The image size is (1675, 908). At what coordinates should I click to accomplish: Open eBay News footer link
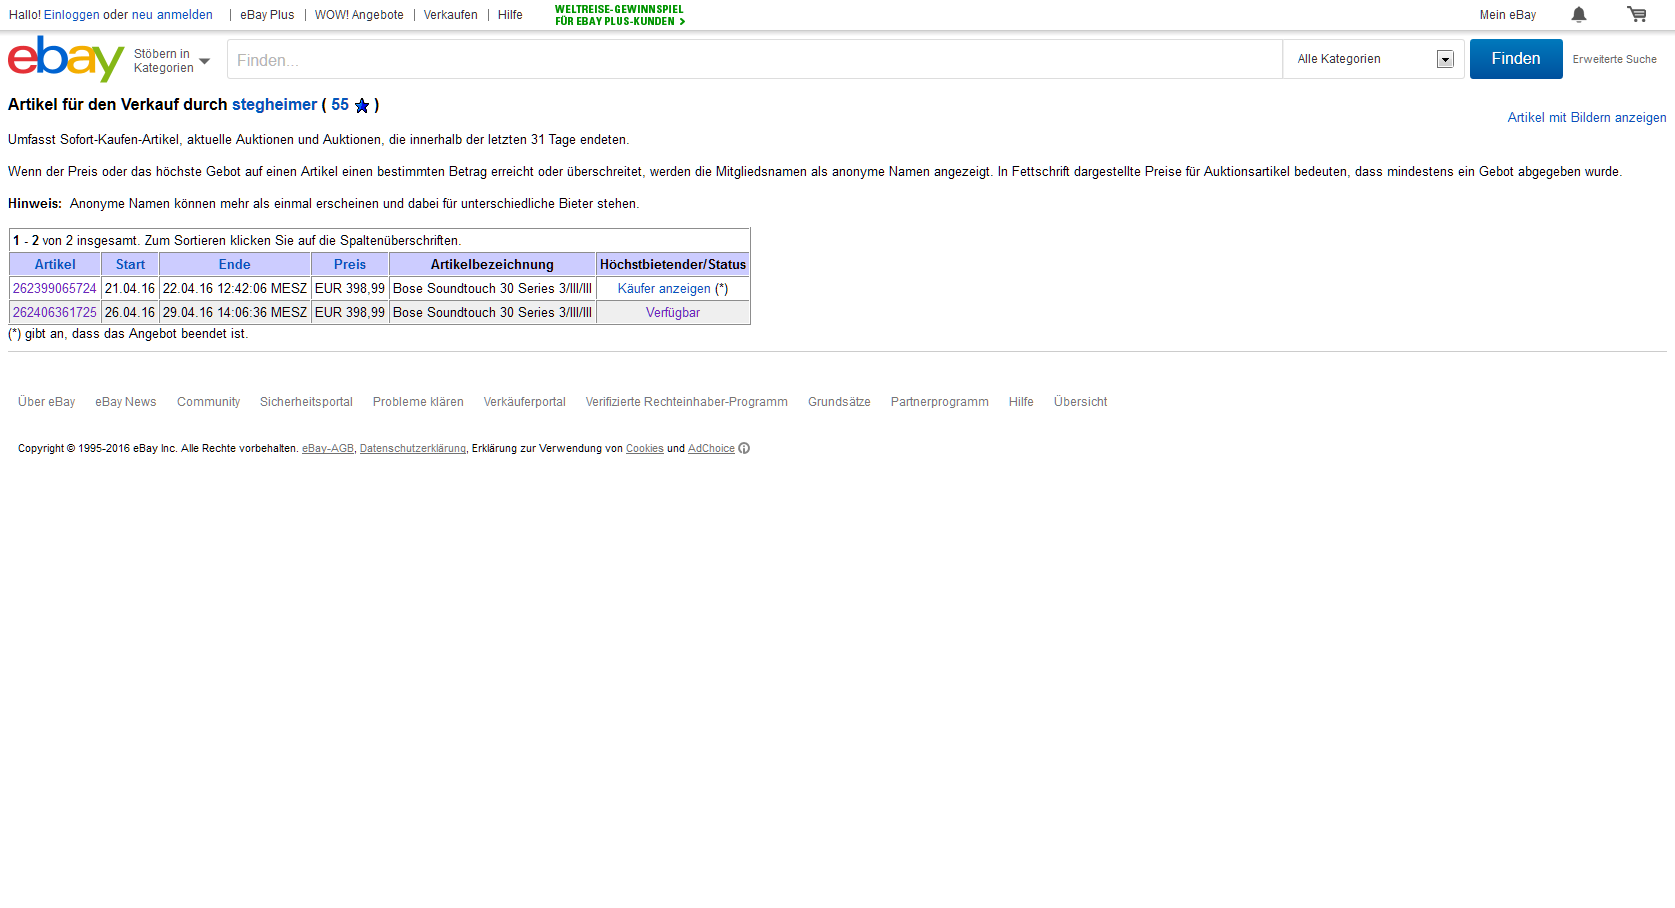tap(126, 402)
